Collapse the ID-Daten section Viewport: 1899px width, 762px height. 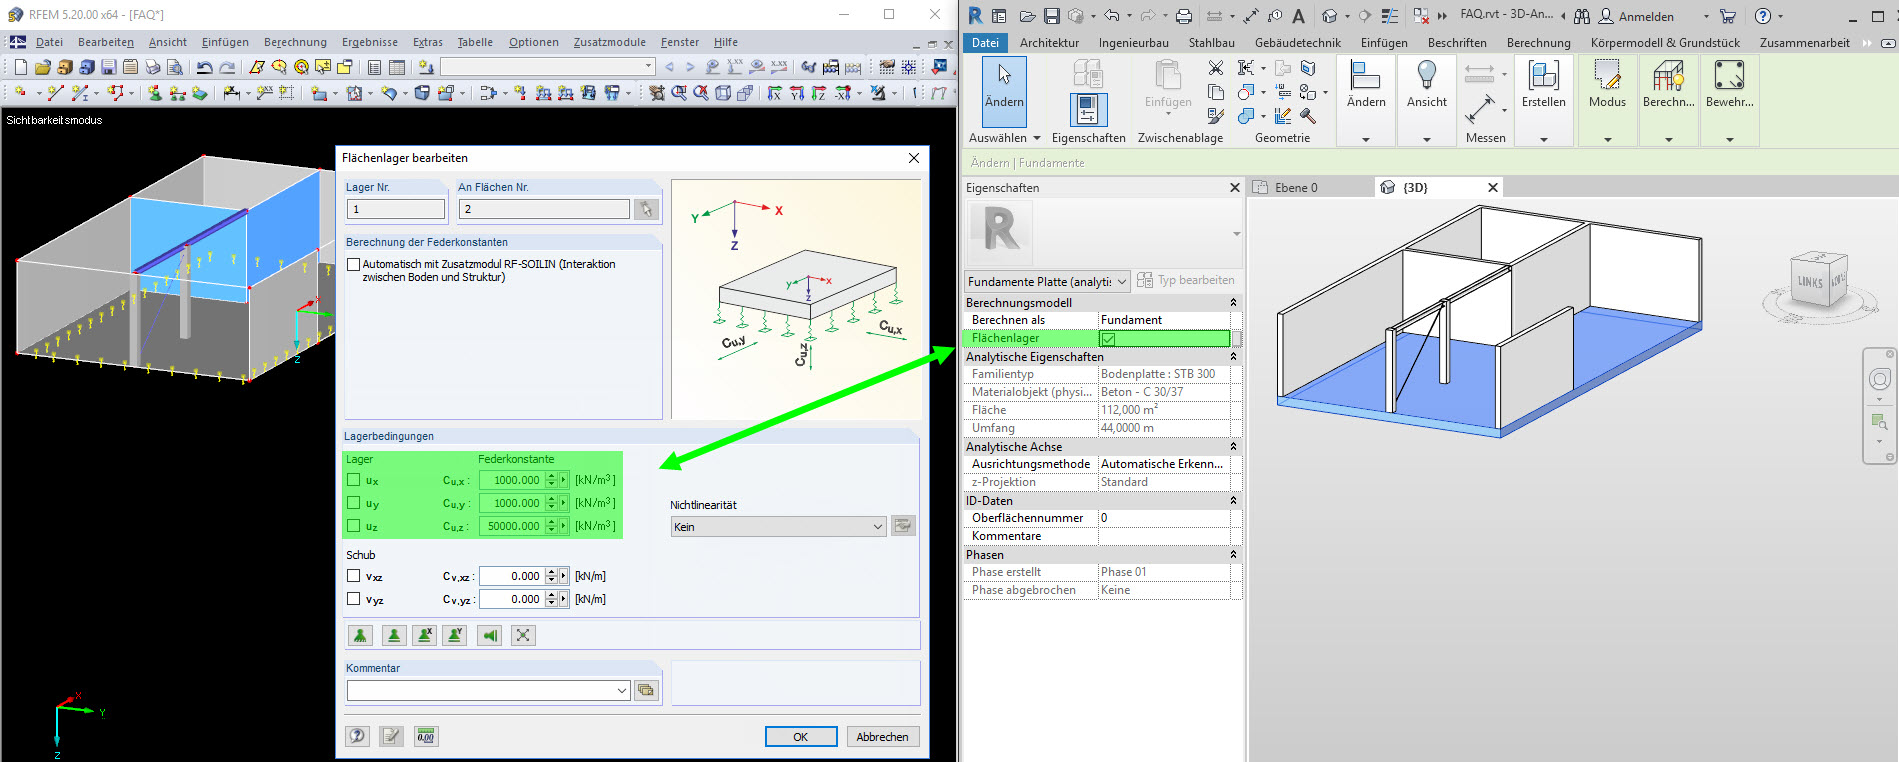click(1233, 501)
